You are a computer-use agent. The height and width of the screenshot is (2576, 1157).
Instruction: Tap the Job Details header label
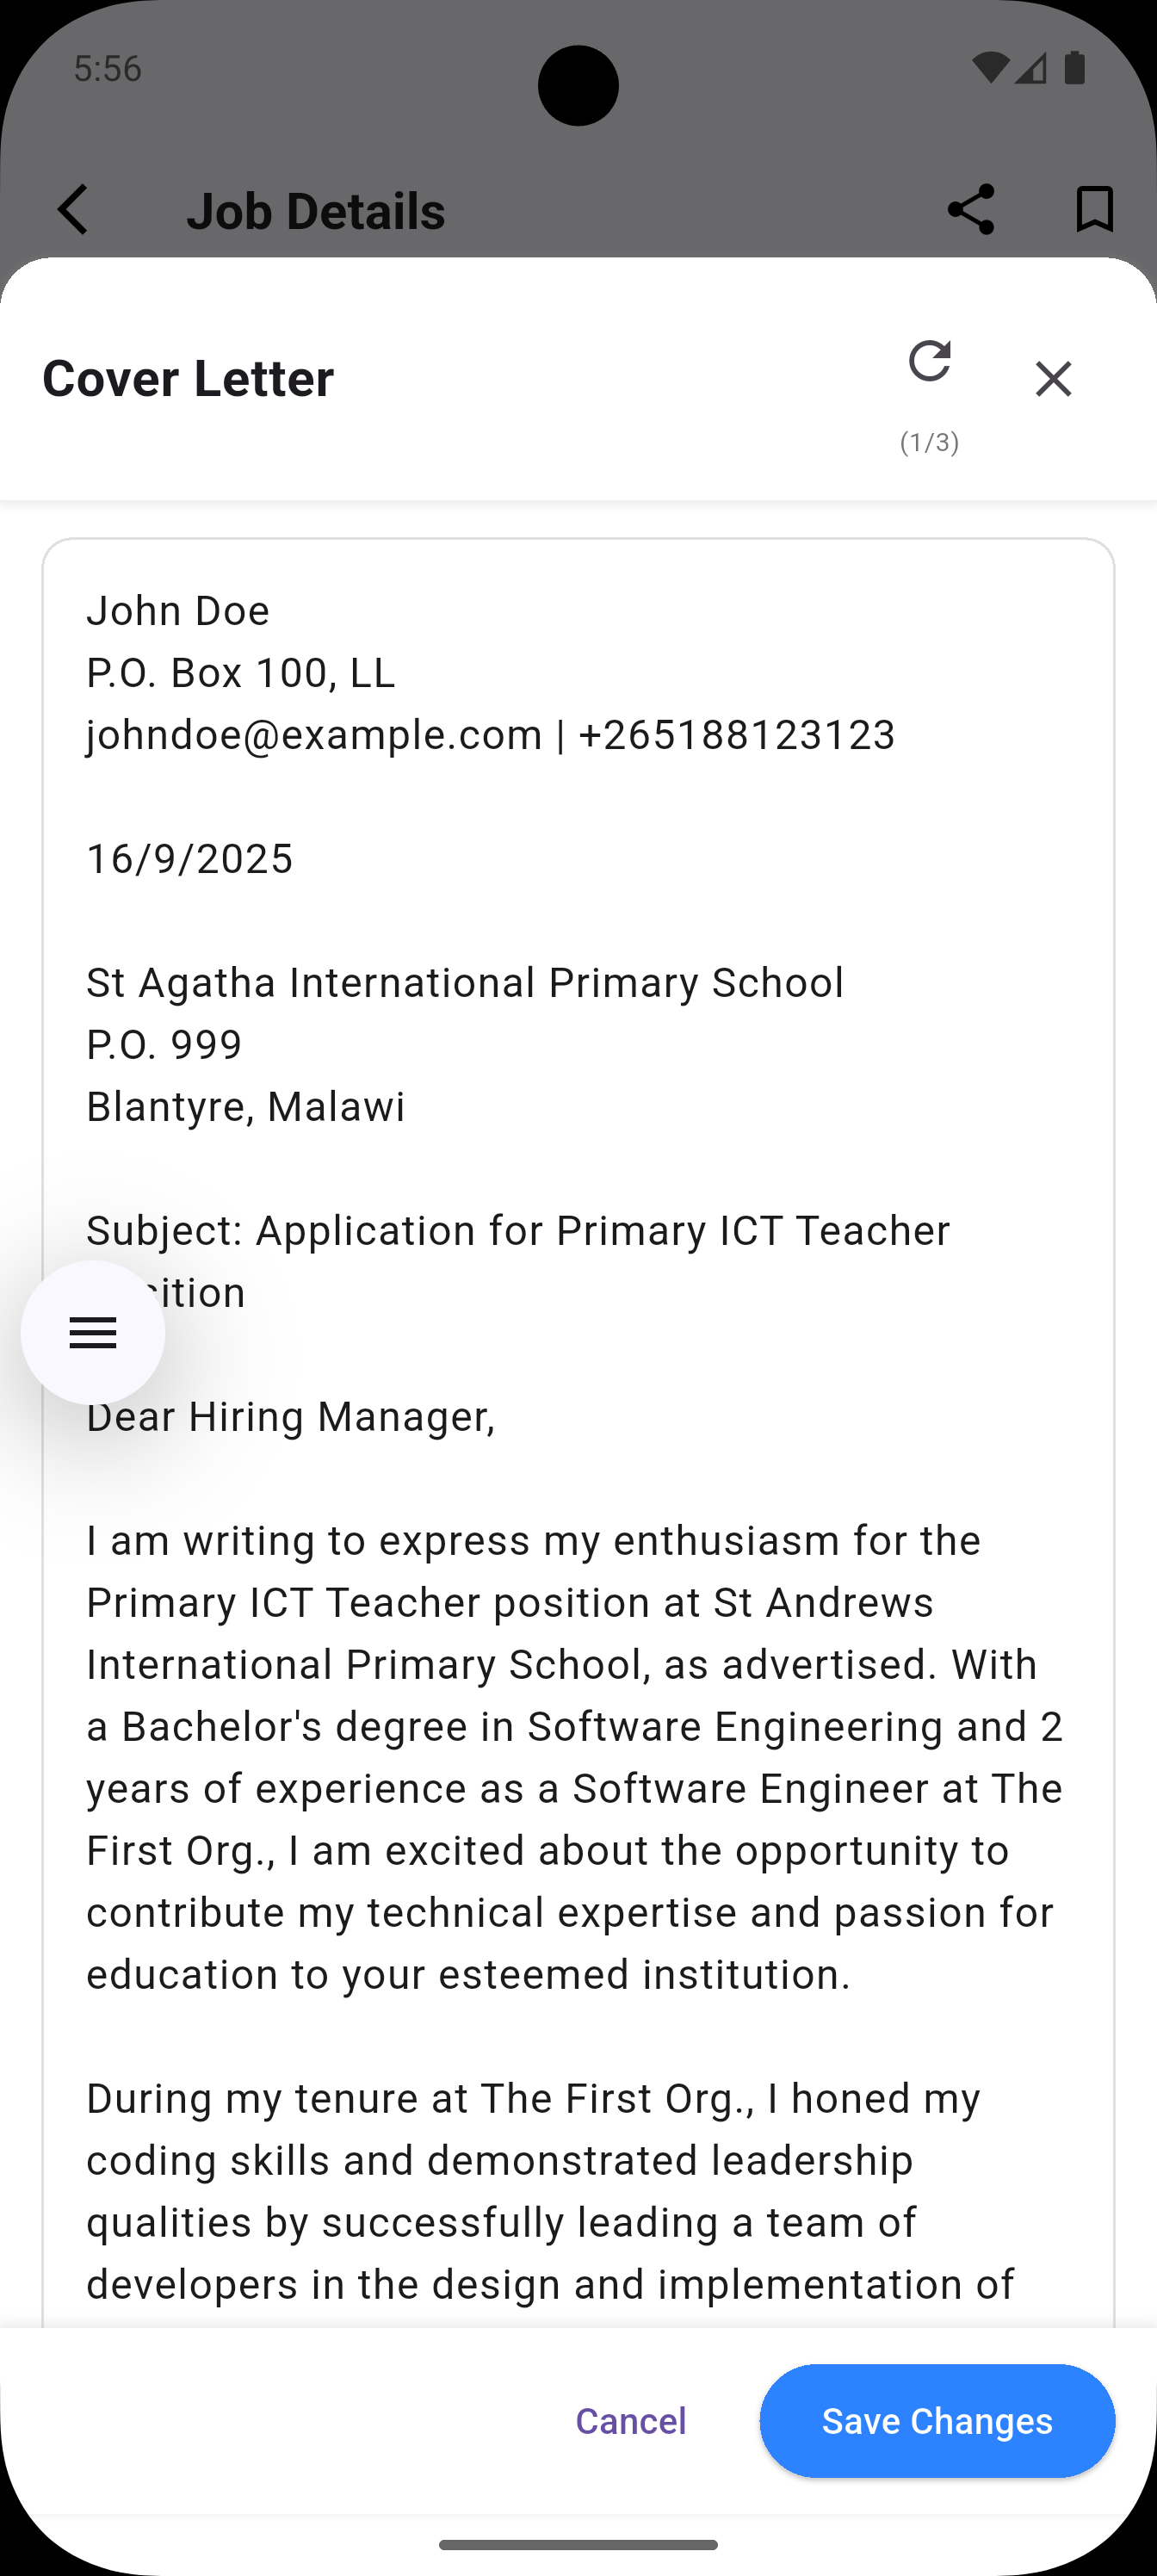pyautogui.click(x=316, y=209)
